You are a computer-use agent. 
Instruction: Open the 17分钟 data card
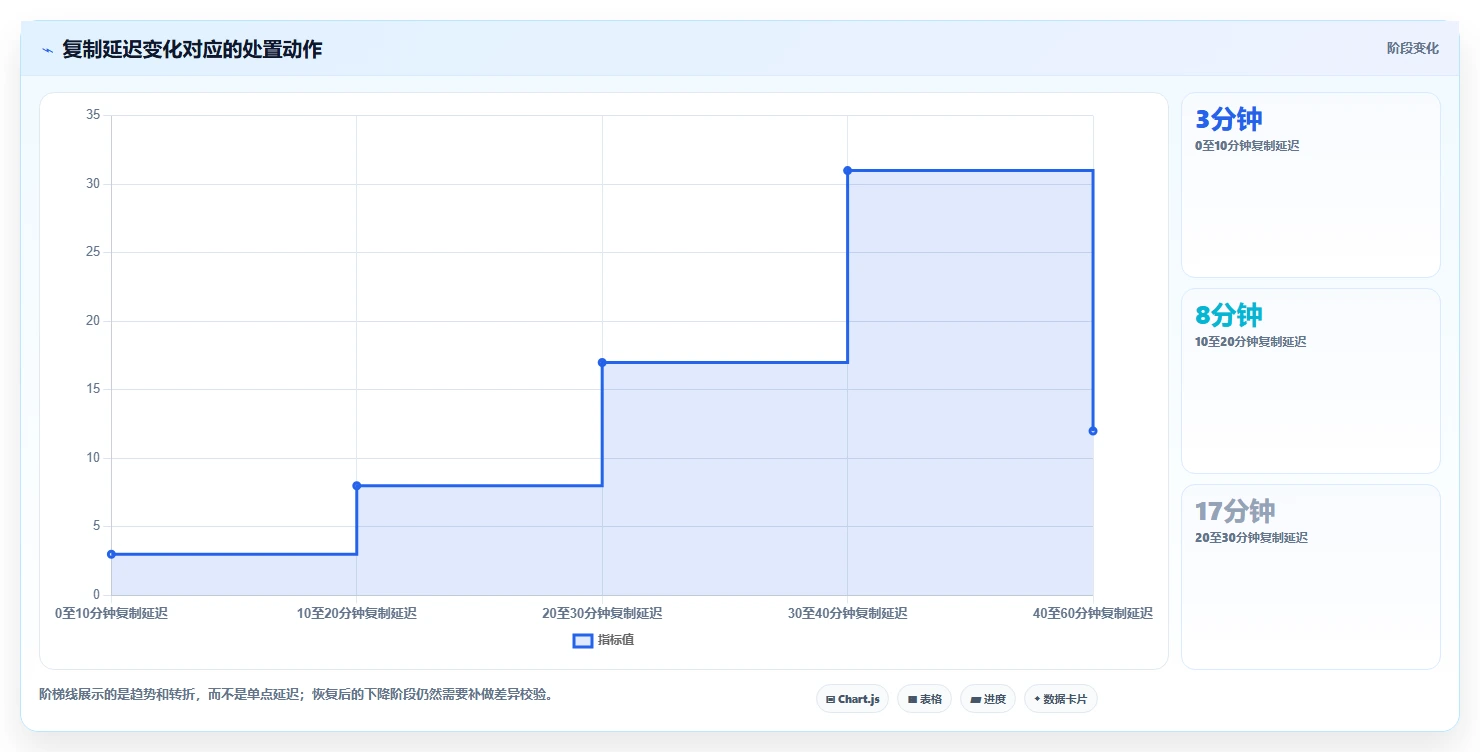pos(1311,577)
